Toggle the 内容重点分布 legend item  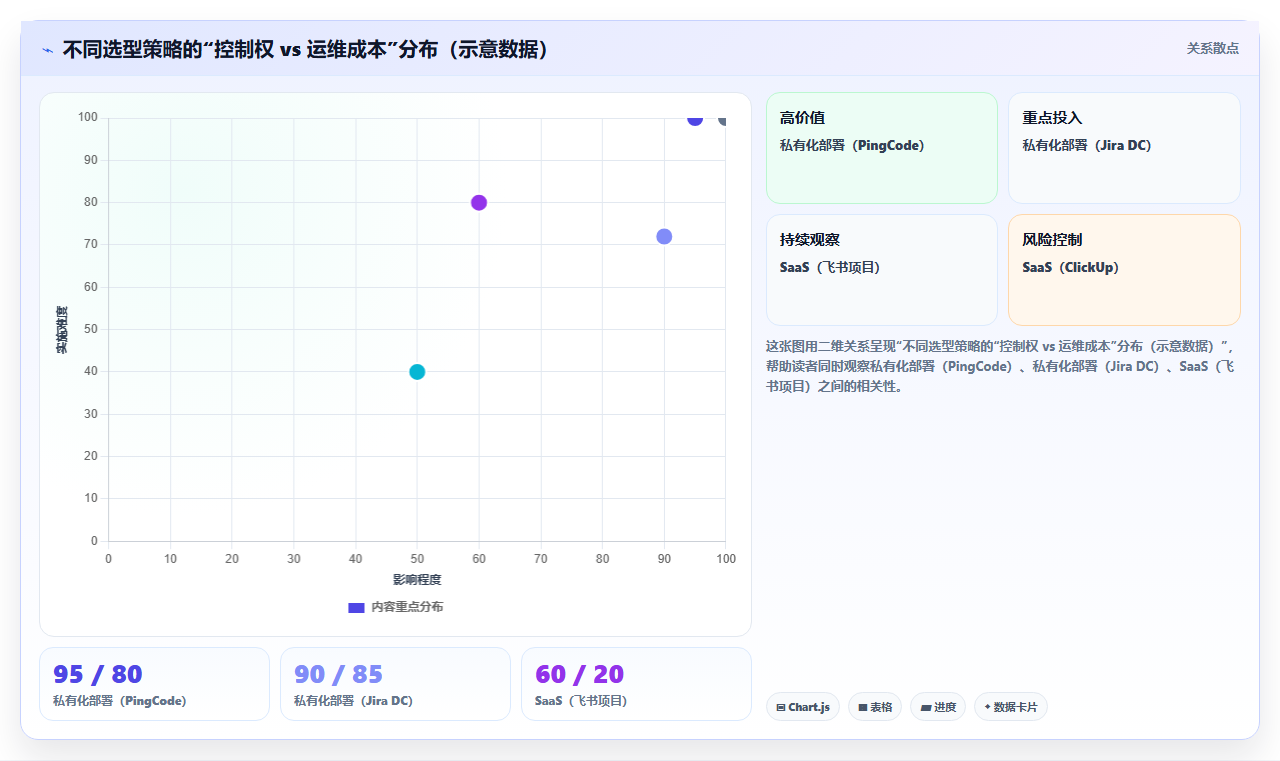(396, 607)
